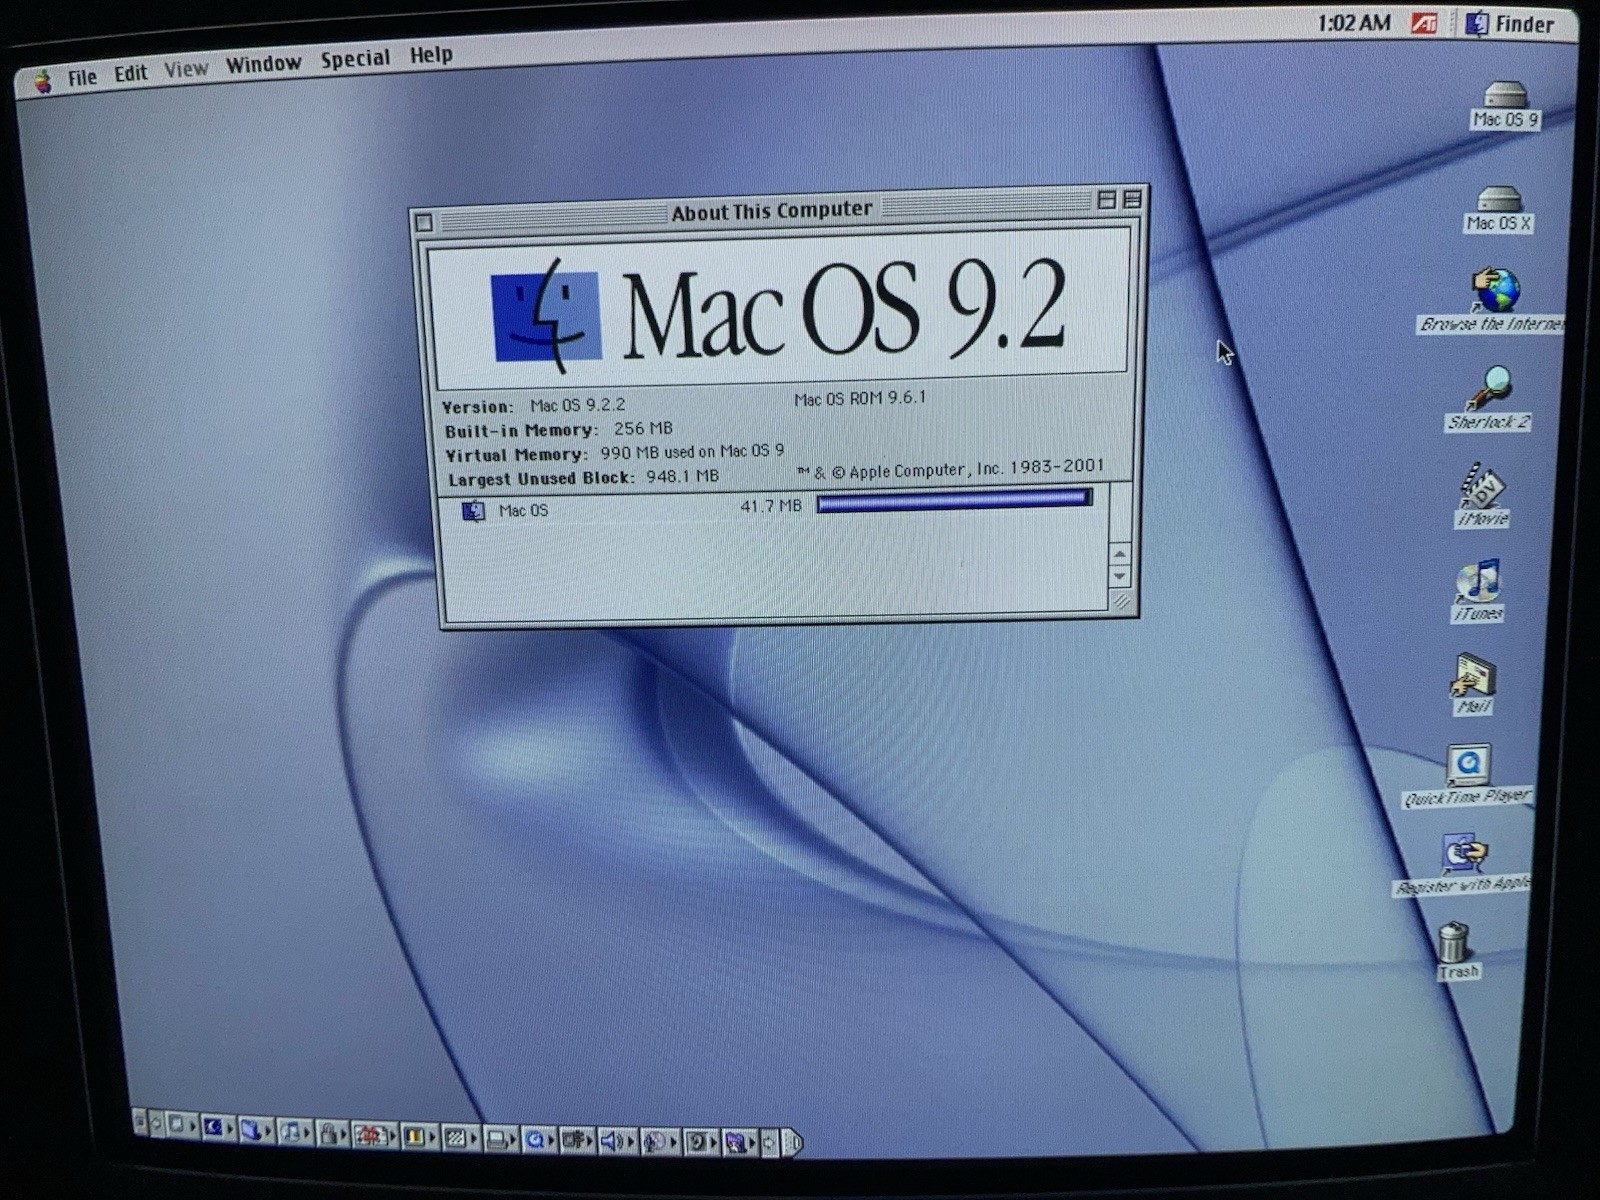
Task: Open the File menu
Action: click(x=82, y=77)
